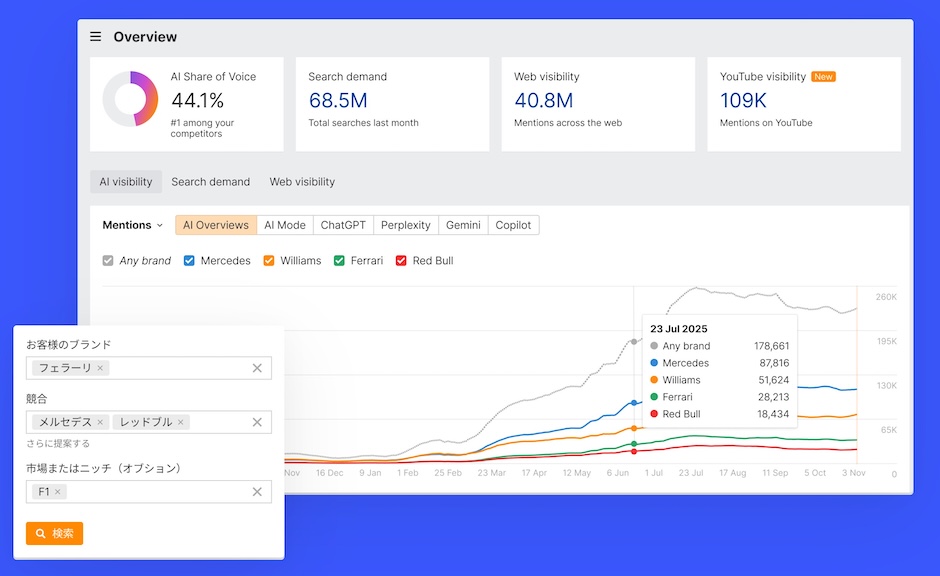
Task: Uncheck the Ferrari checkbox
Action: click(x=339, y=261)
